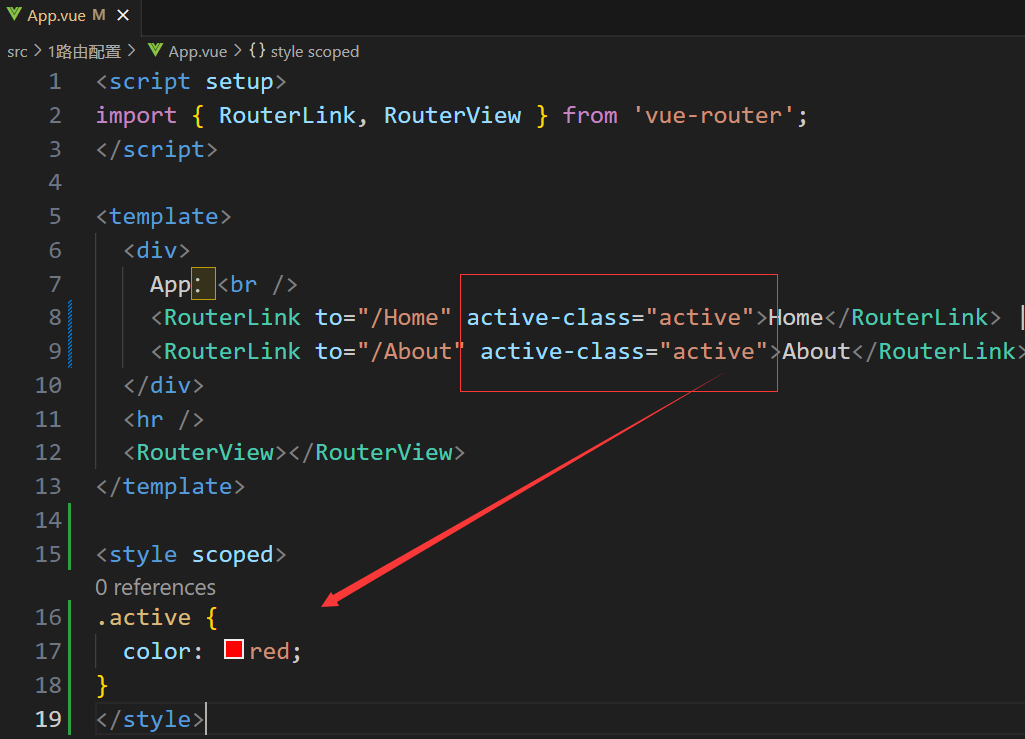Click the opening template tag
1025x739 pixels.
tap(163, 217)
